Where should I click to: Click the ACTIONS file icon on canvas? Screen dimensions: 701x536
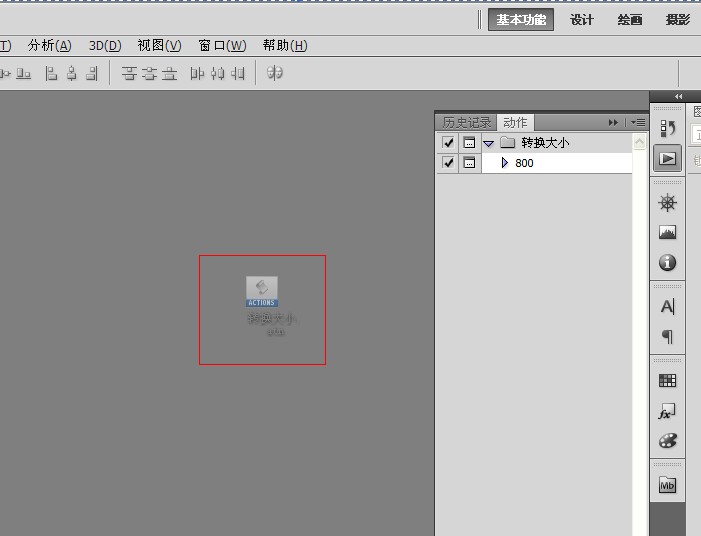tap(262, 291)
